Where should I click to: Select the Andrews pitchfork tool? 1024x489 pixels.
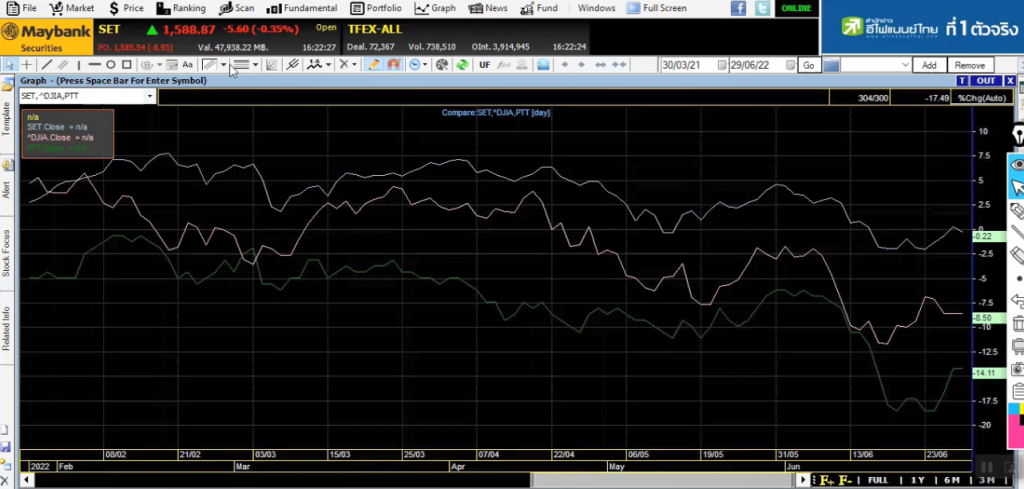pyautogui.click(x=293, y=65)
